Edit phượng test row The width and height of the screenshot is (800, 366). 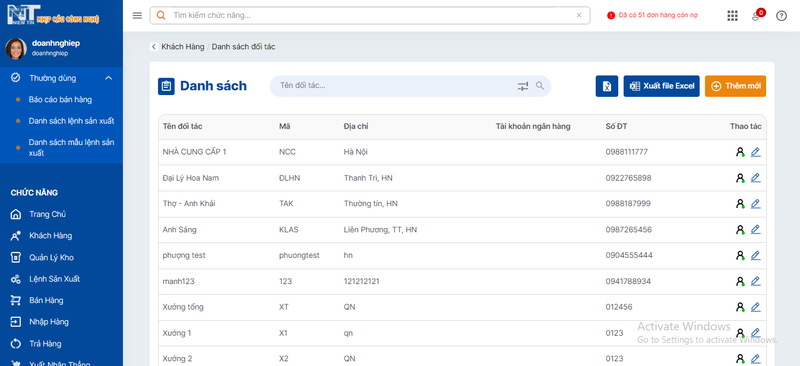click(756, 255)
